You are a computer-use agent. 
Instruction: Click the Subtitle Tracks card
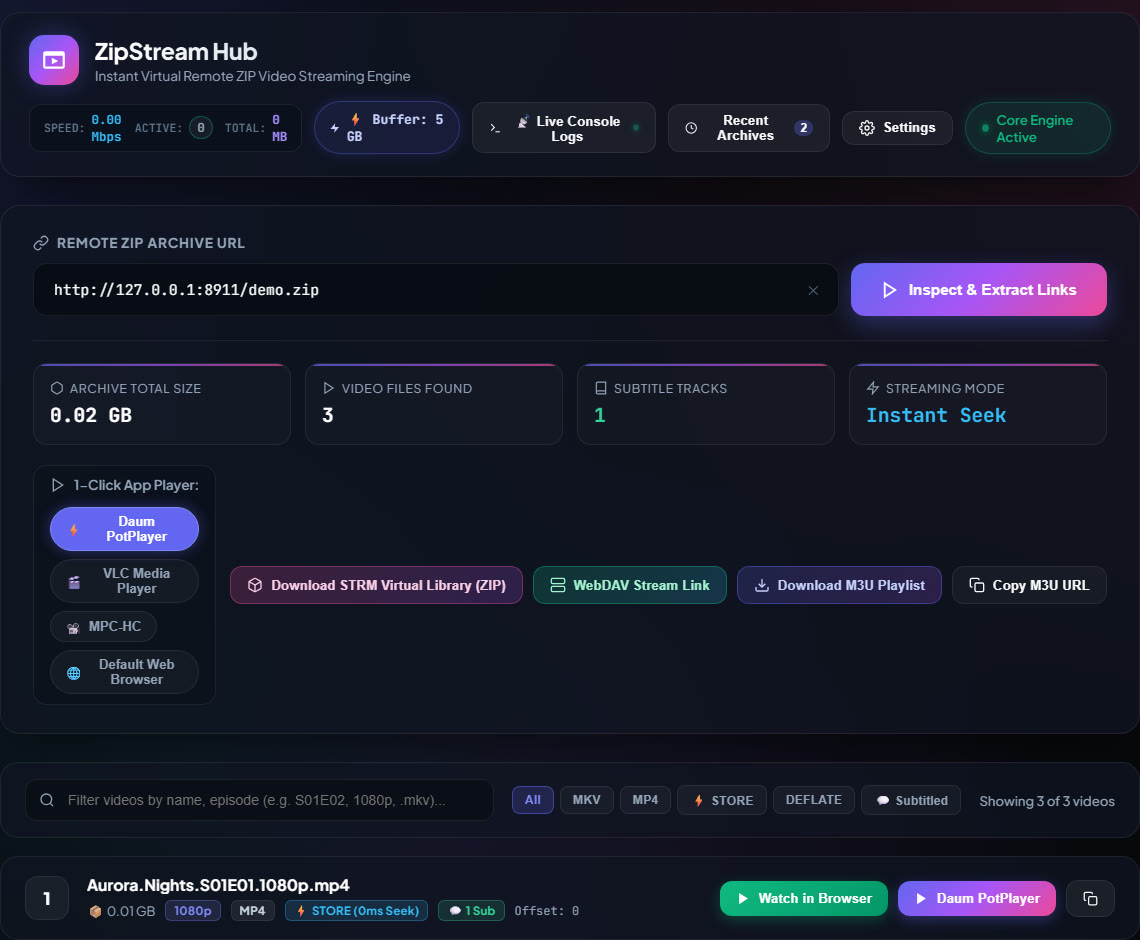(705, 404)
